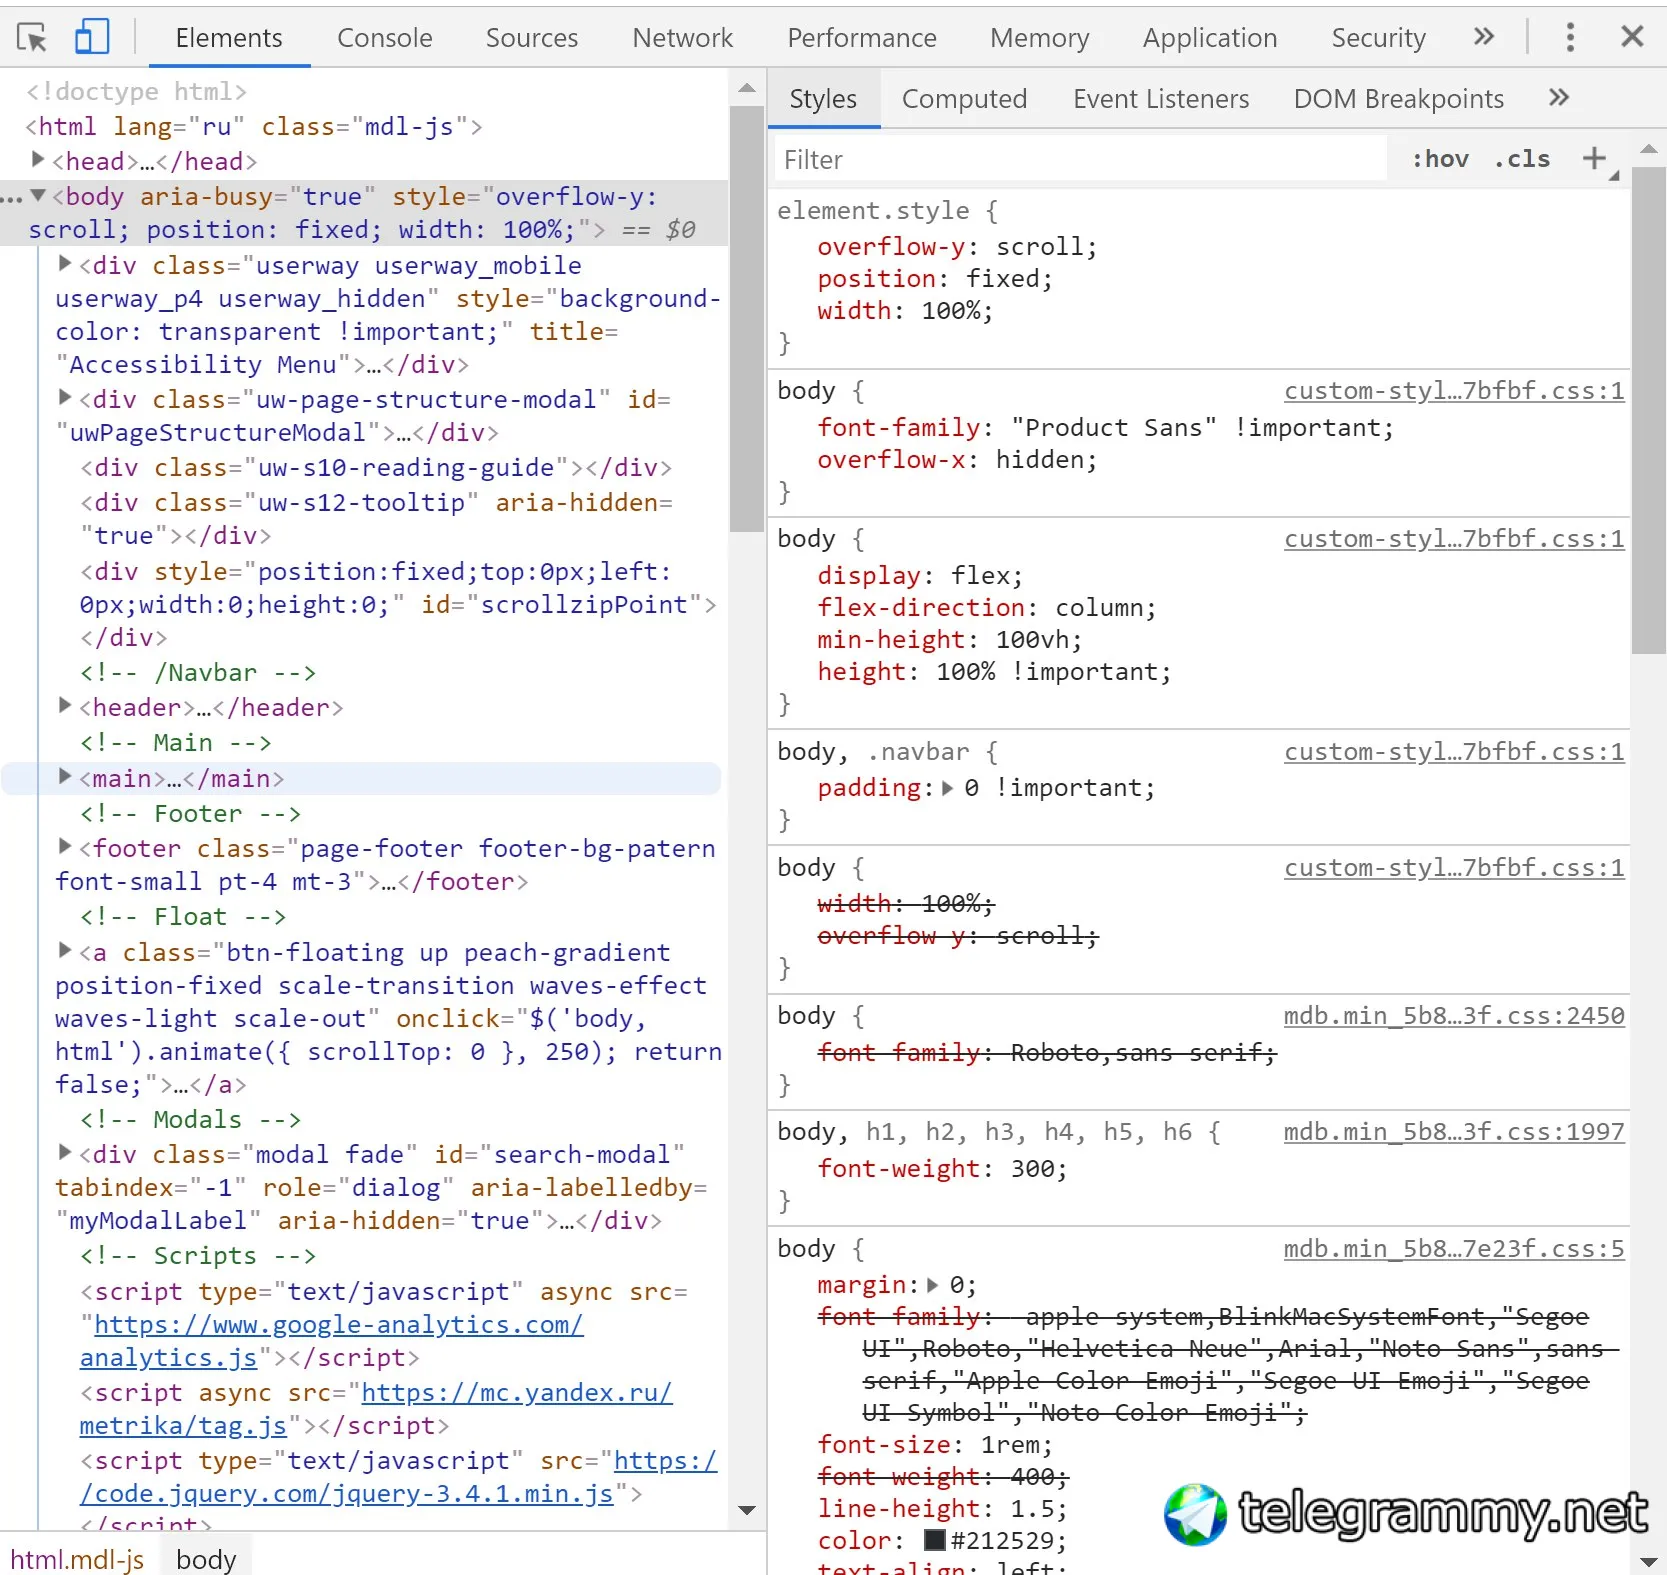Expand the search-modal div node
The image size is (1667, 1575).
65,1152
